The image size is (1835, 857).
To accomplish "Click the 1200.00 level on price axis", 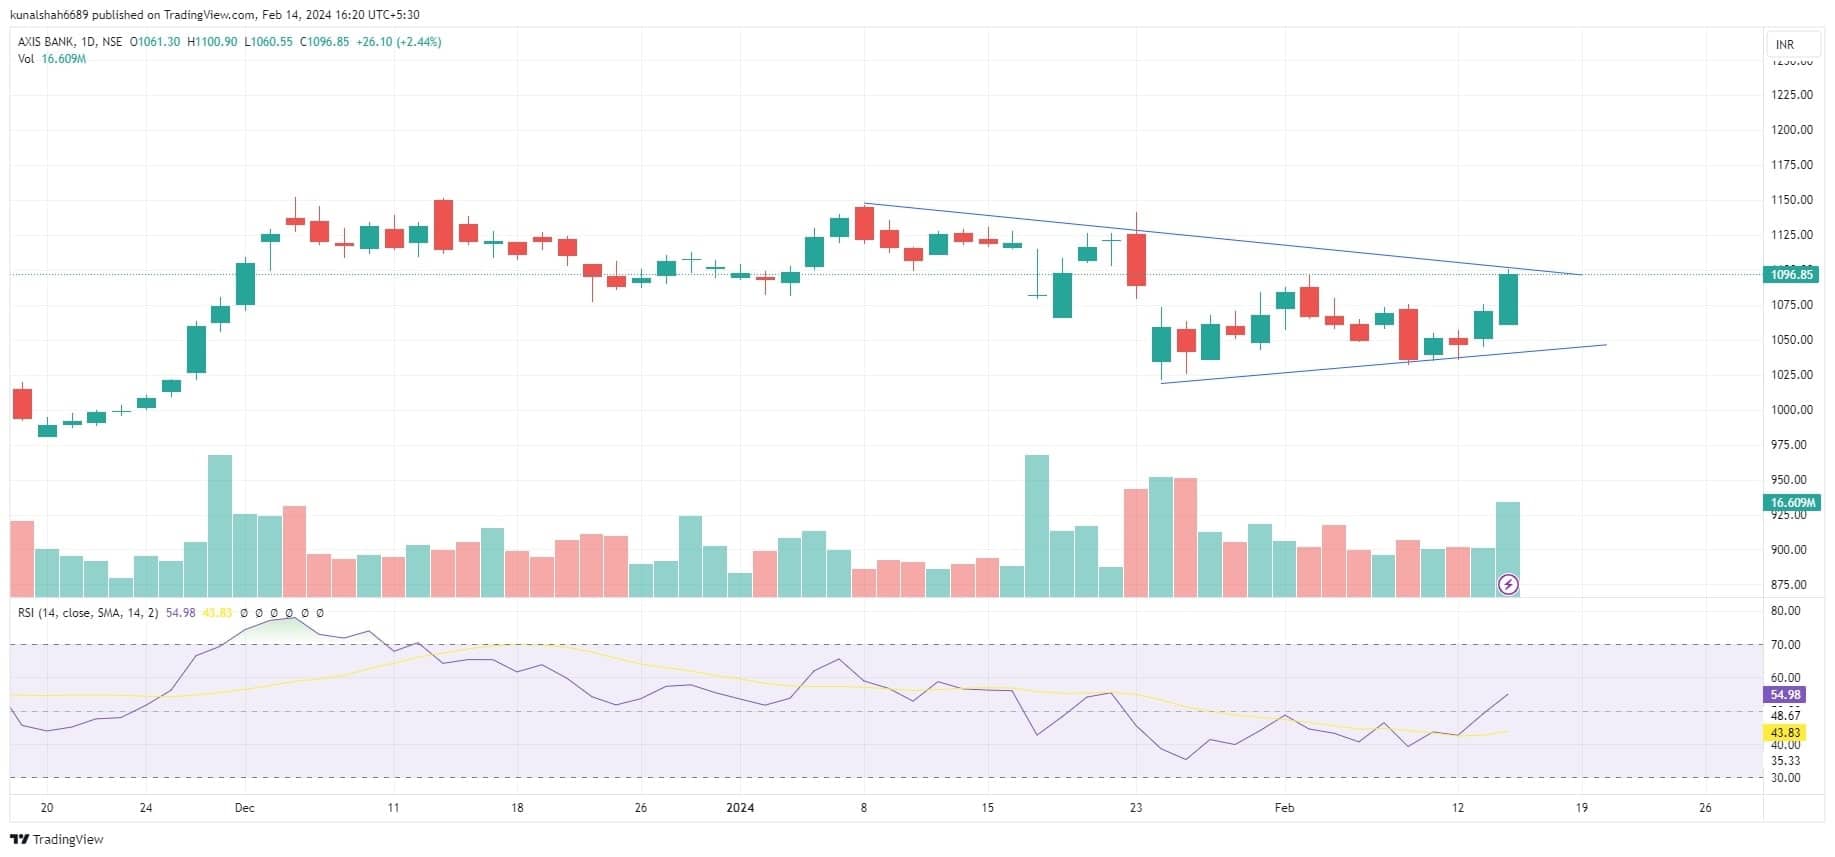I will (x=1791, y=130).
